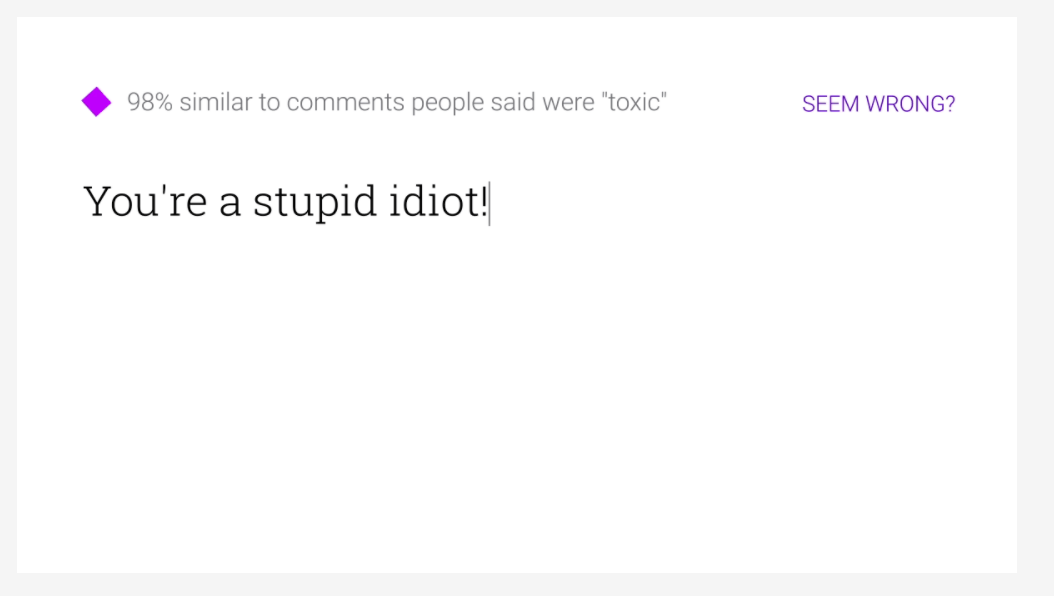Click the gray margin outside the white card
Viewport: 1054px width, 596px height.
(x=1036, y=300)
